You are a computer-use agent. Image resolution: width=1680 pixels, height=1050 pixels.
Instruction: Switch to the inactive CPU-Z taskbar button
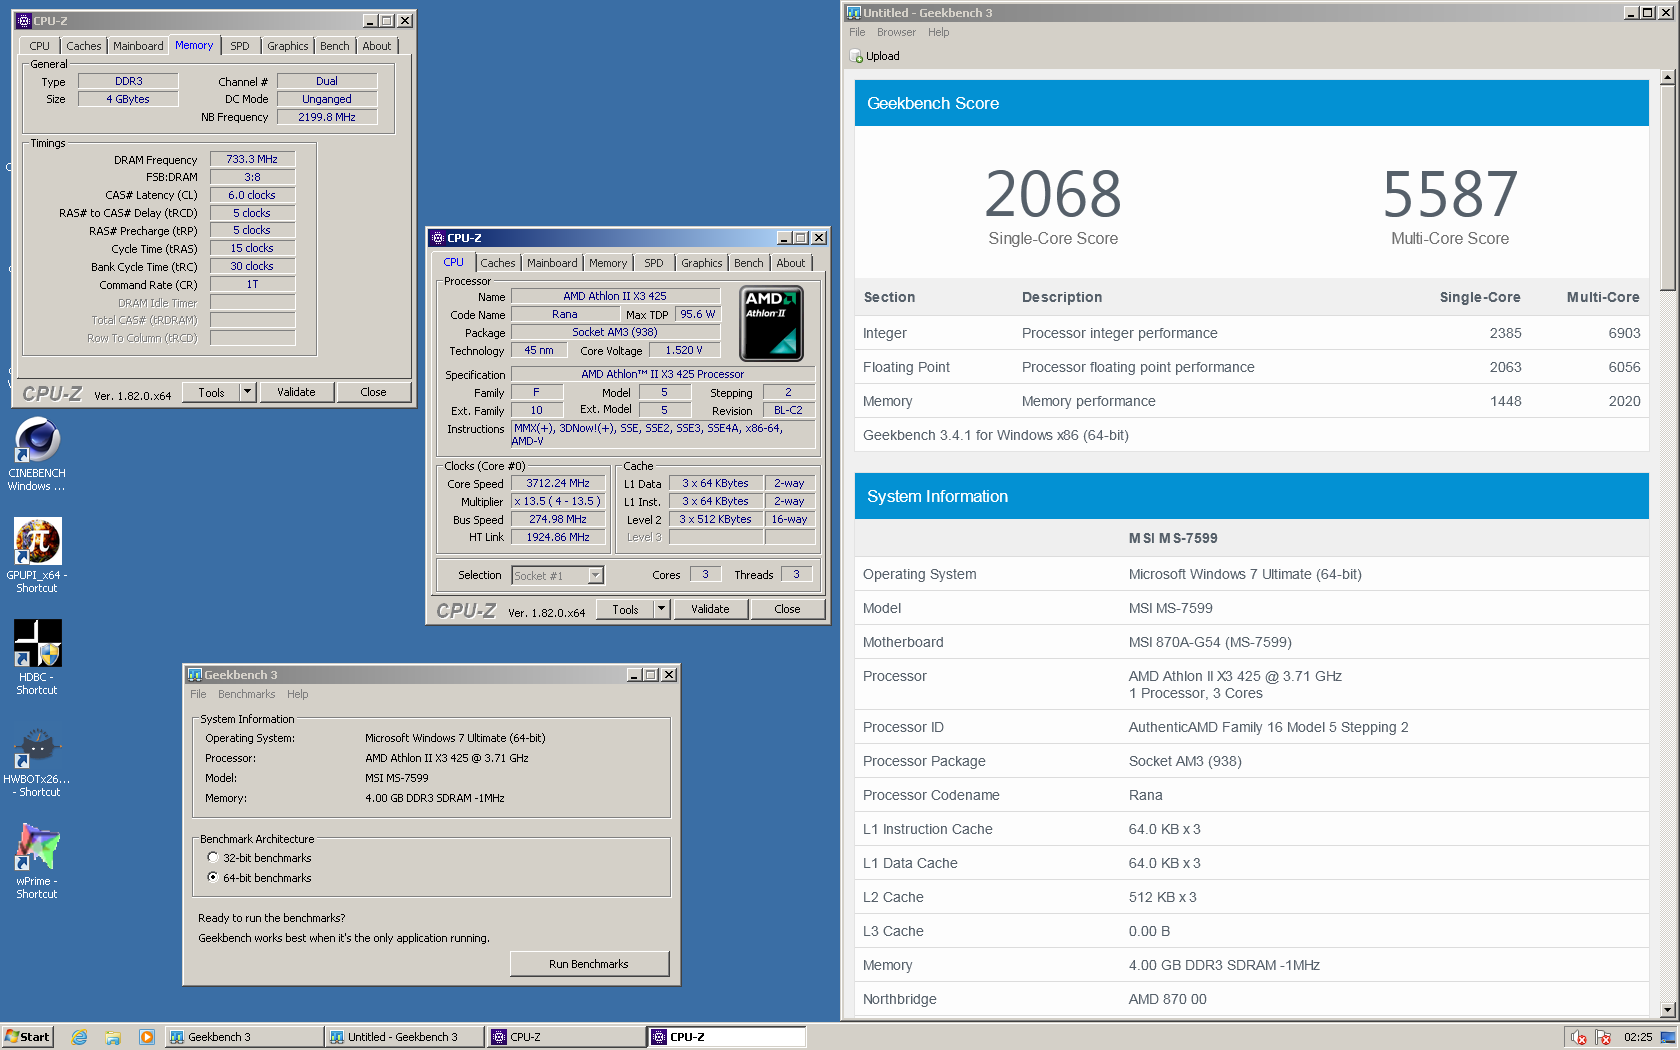pyautogui.click(x=566, y=1037)
